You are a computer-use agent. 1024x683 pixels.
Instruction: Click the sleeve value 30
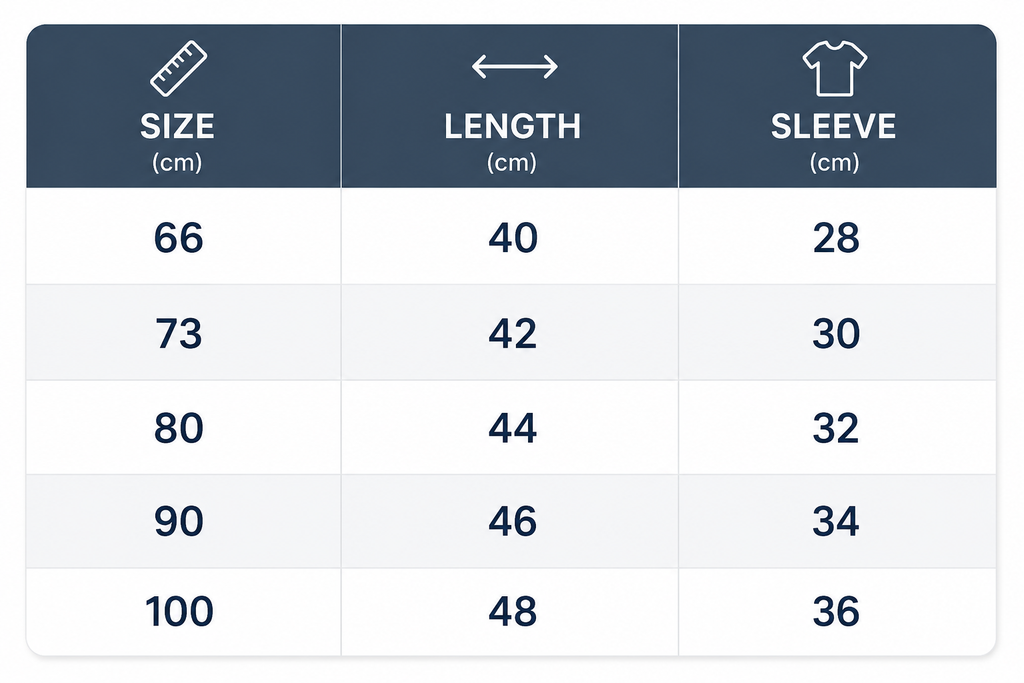point(836,334)
